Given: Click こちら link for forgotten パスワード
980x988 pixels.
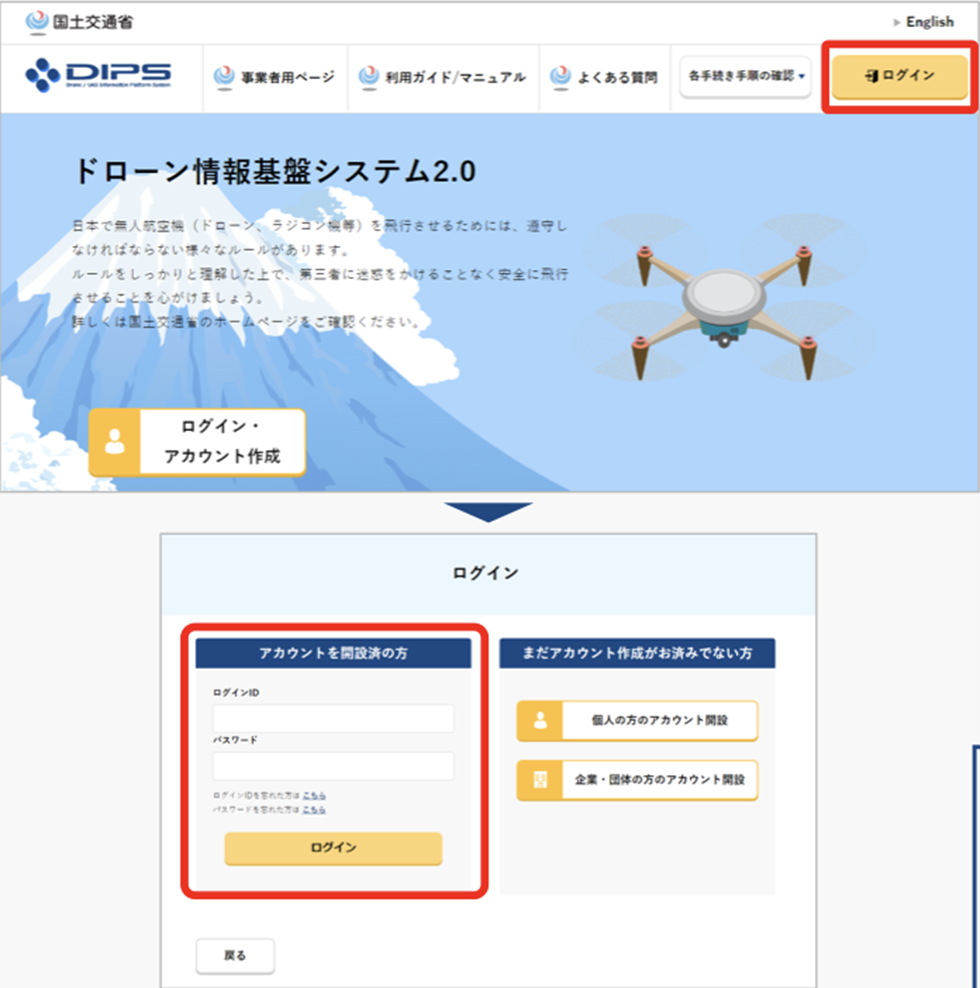Looking at the screenshot, I should click(x=314, y=809).
